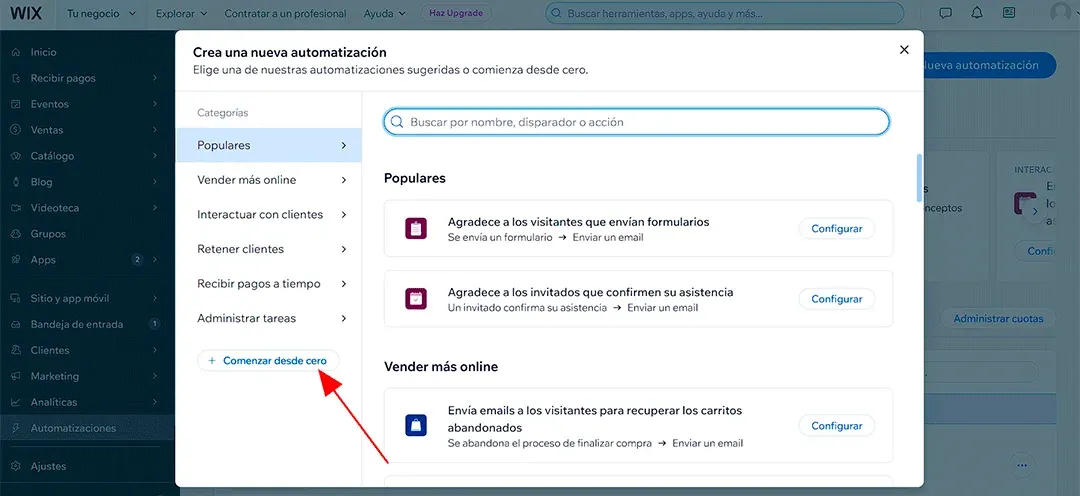The height and width of the screenshot is (496, 1080).
Task: Open the Explorar dropdown menu
Action: [182, 14]
